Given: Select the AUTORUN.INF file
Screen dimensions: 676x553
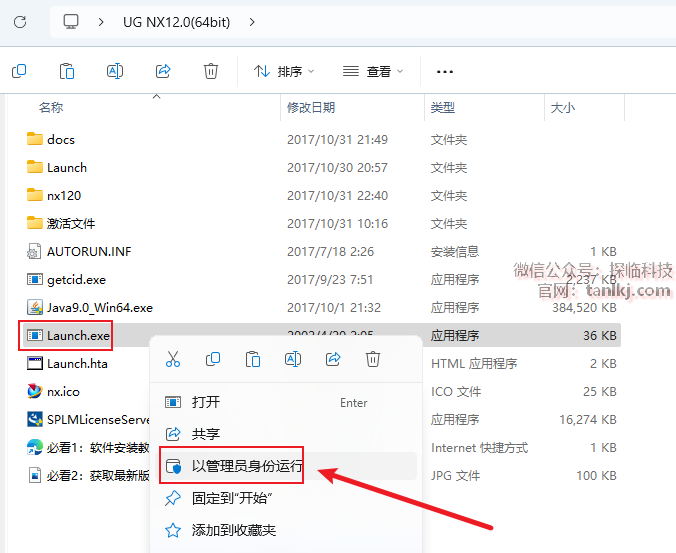Looking at the screenshot, I should click(79, 252).
